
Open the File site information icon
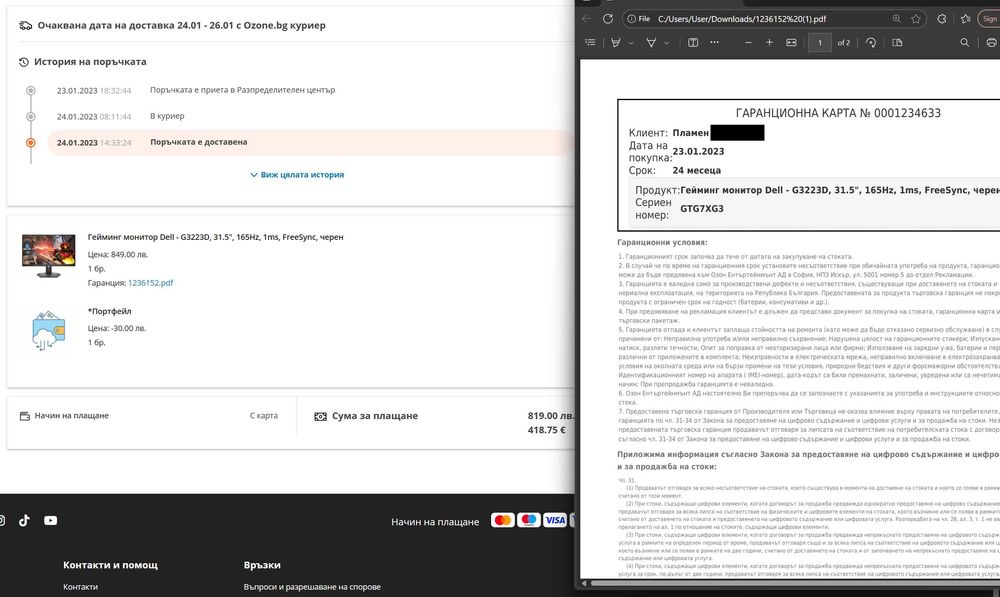coord(638,18)
